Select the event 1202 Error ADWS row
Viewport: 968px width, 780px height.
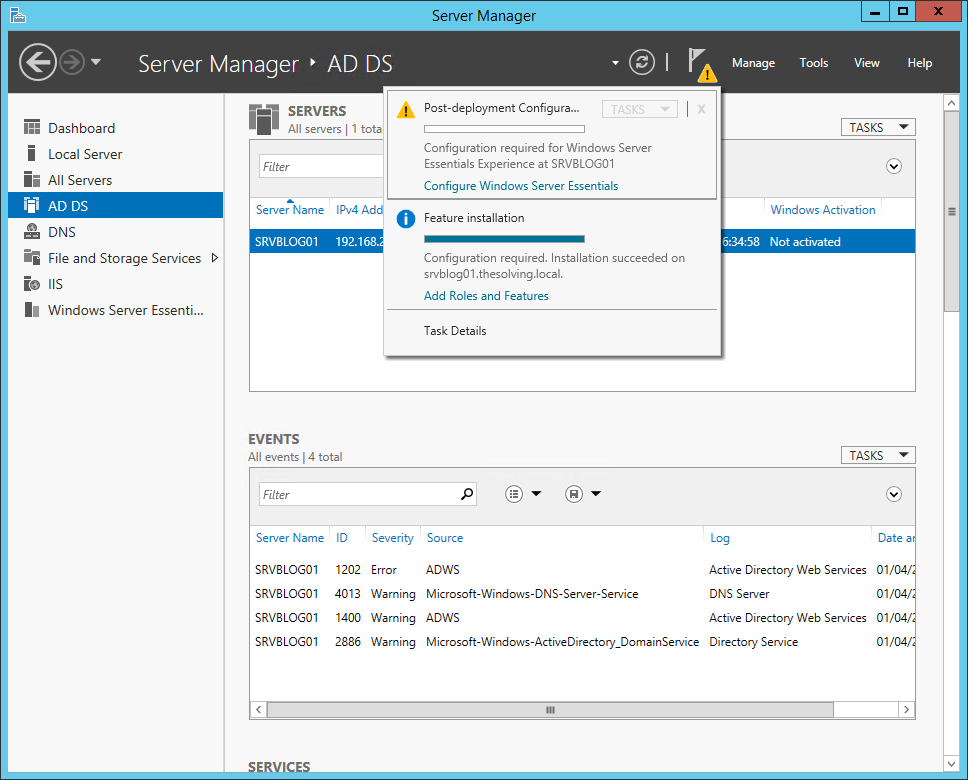[x=582, y=569]
